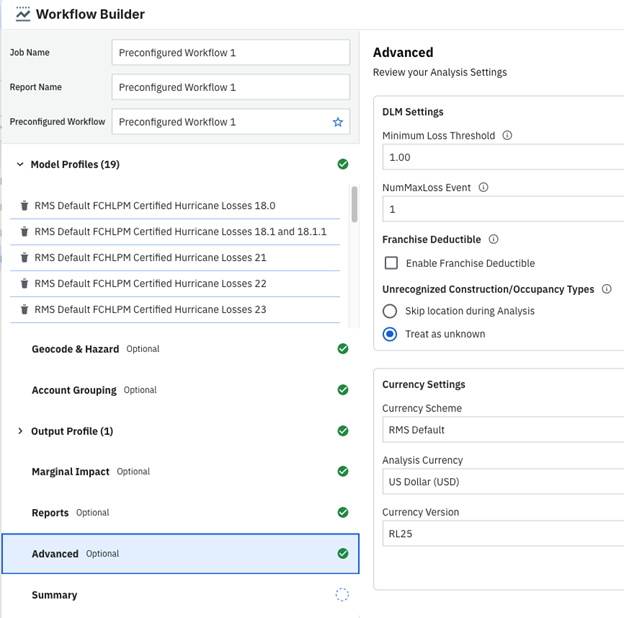The width and height of the screenshot is (624, 618).
Task: Select RMS Default FCHLPM Hurricane Losses 18.0
Action: [x=155, y=206]
